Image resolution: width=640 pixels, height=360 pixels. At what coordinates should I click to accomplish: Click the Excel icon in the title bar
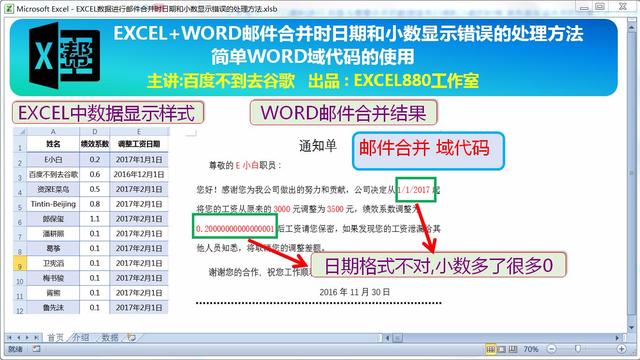(9, 8)
